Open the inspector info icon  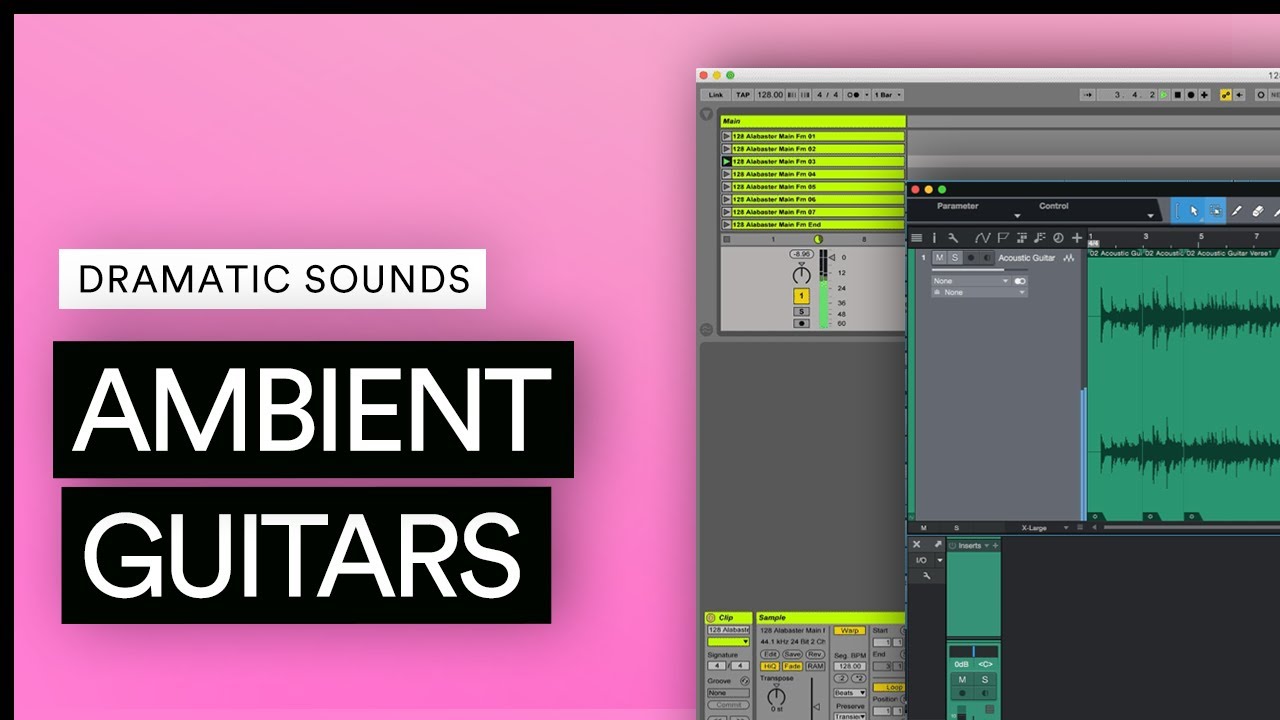[934, 238]
